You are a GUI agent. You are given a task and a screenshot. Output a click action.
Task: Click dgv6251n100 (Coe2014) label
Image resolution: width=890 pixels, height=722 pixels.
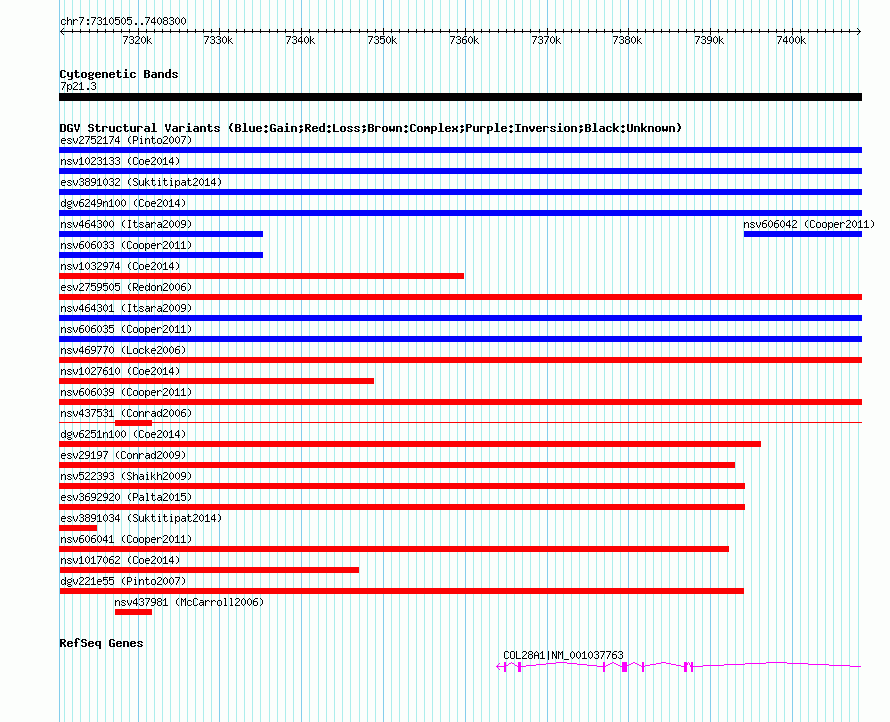coord(123,434)
